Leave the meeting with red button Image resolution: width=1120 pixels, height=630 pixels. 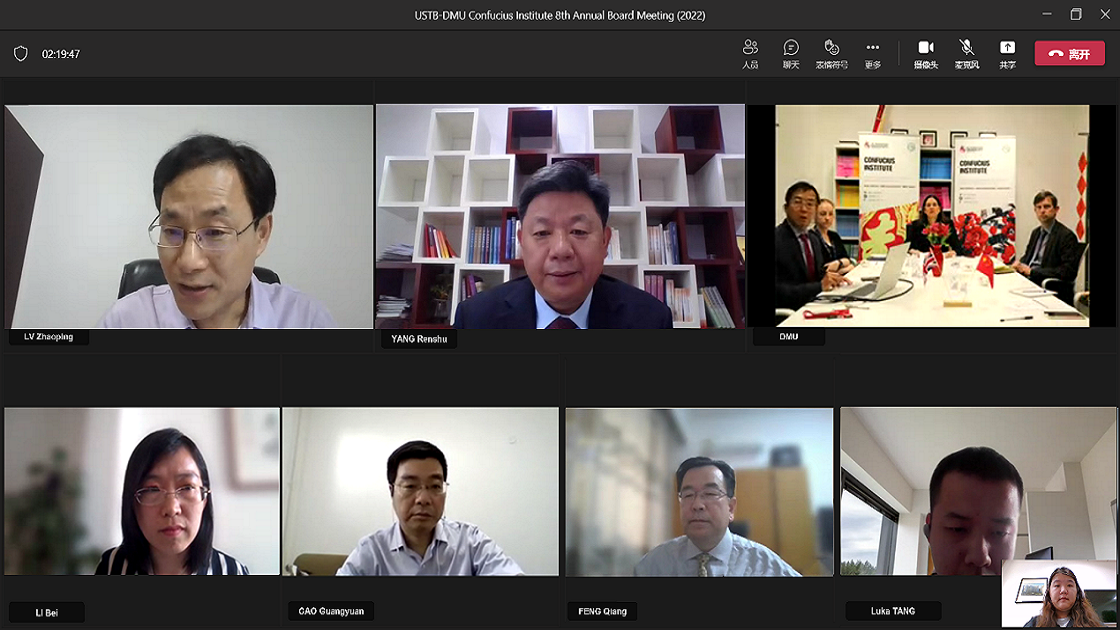pyautogui.click(x=1069, y=54)
